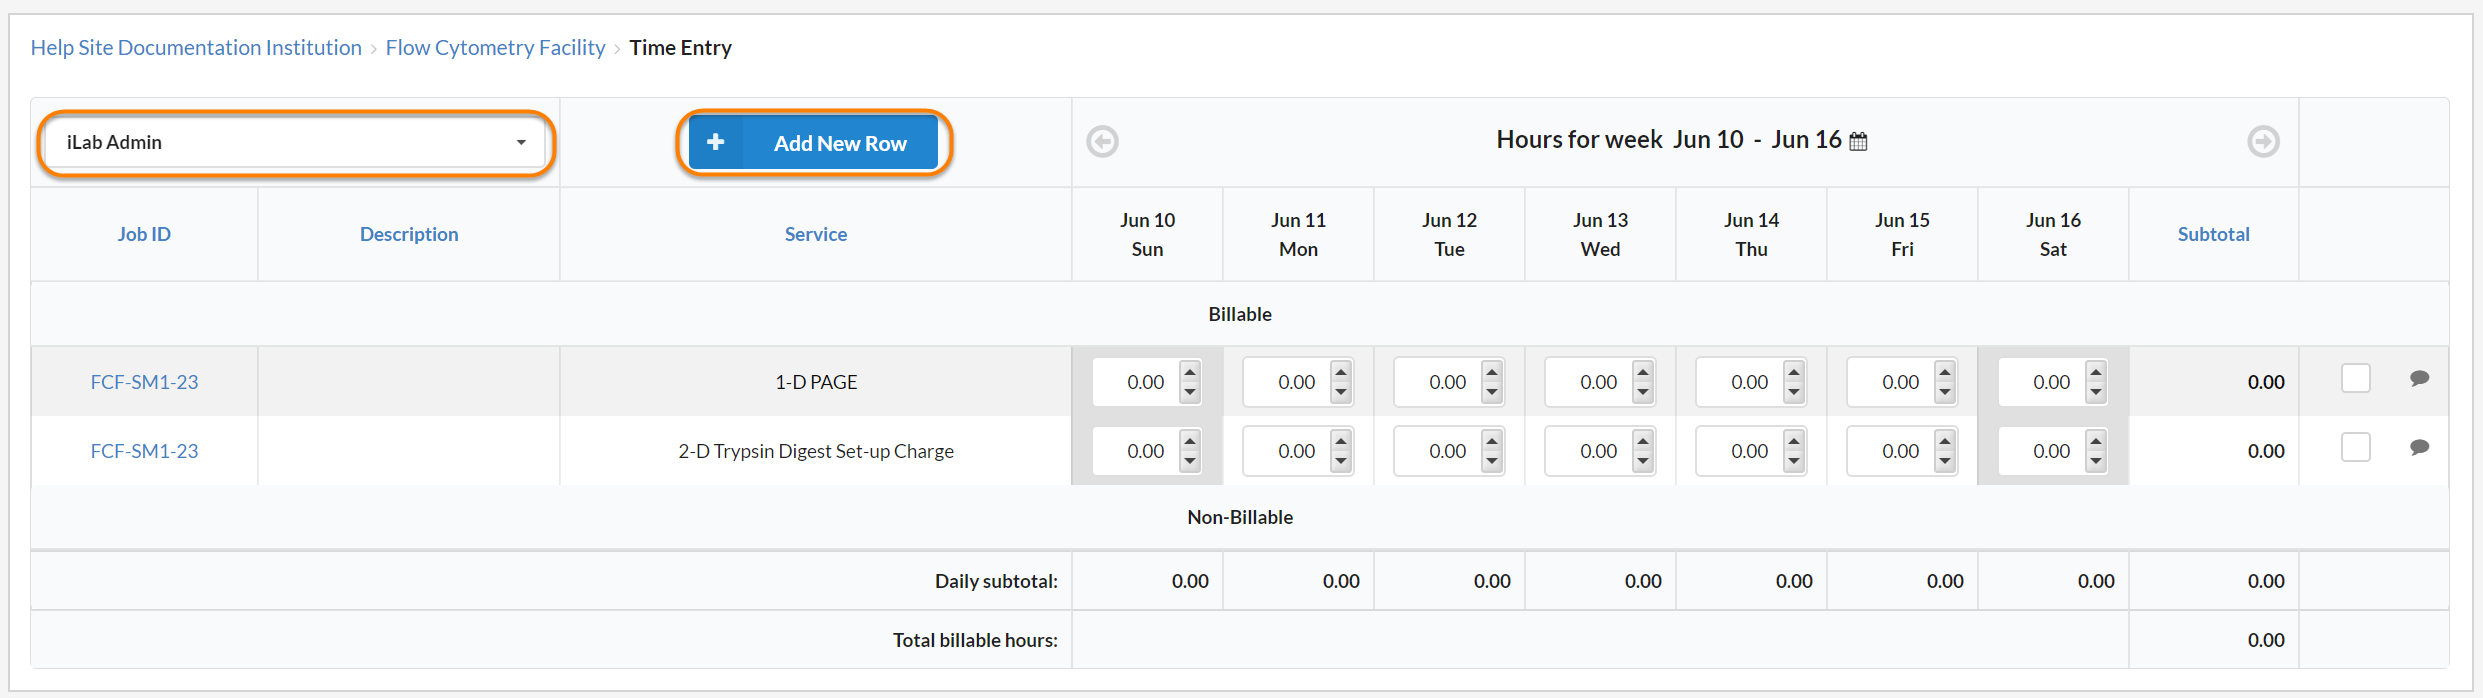Screen dimensions: 2483x698
Task: Open the Flow Cytometry Facility breadcrumb
Action: pyautogui.click(x=495, y=47)
